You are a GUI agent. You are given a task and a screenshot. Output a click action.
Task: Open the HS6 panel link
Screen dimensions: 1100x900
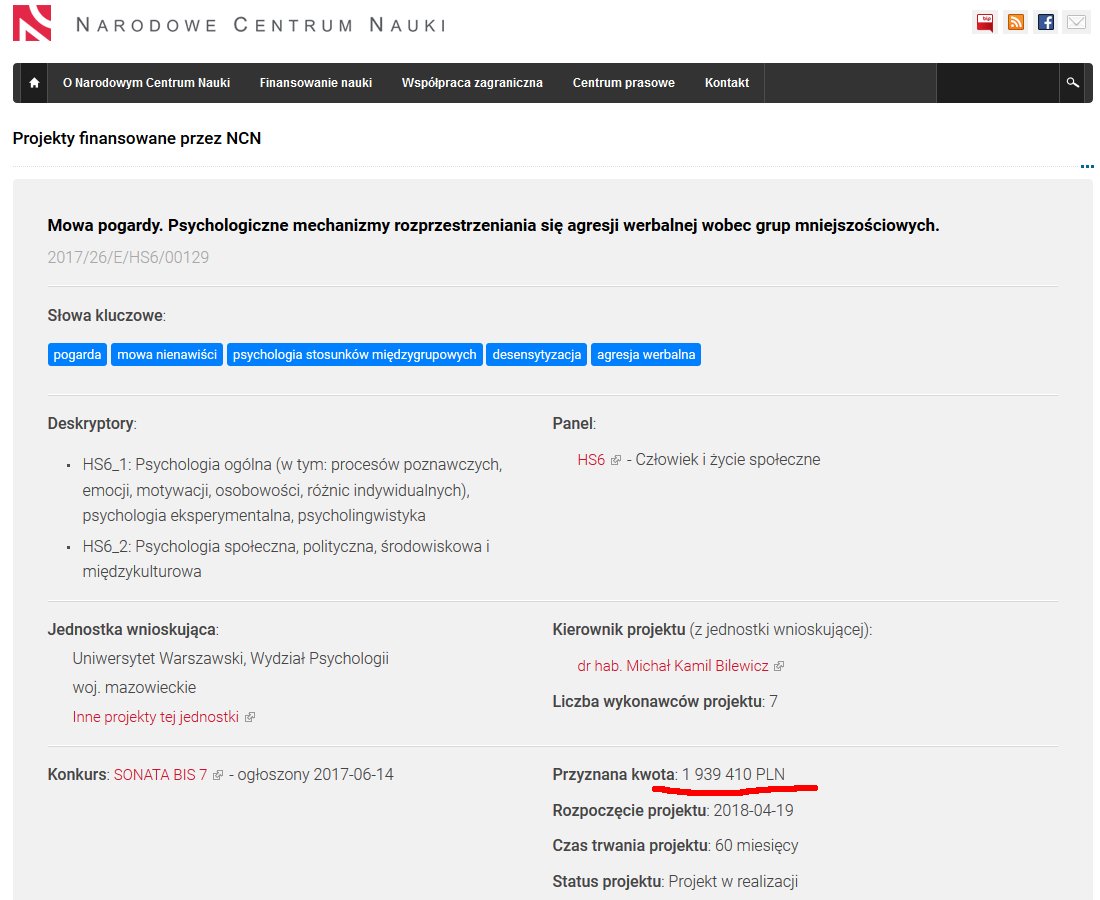click(x=591, y=460)
